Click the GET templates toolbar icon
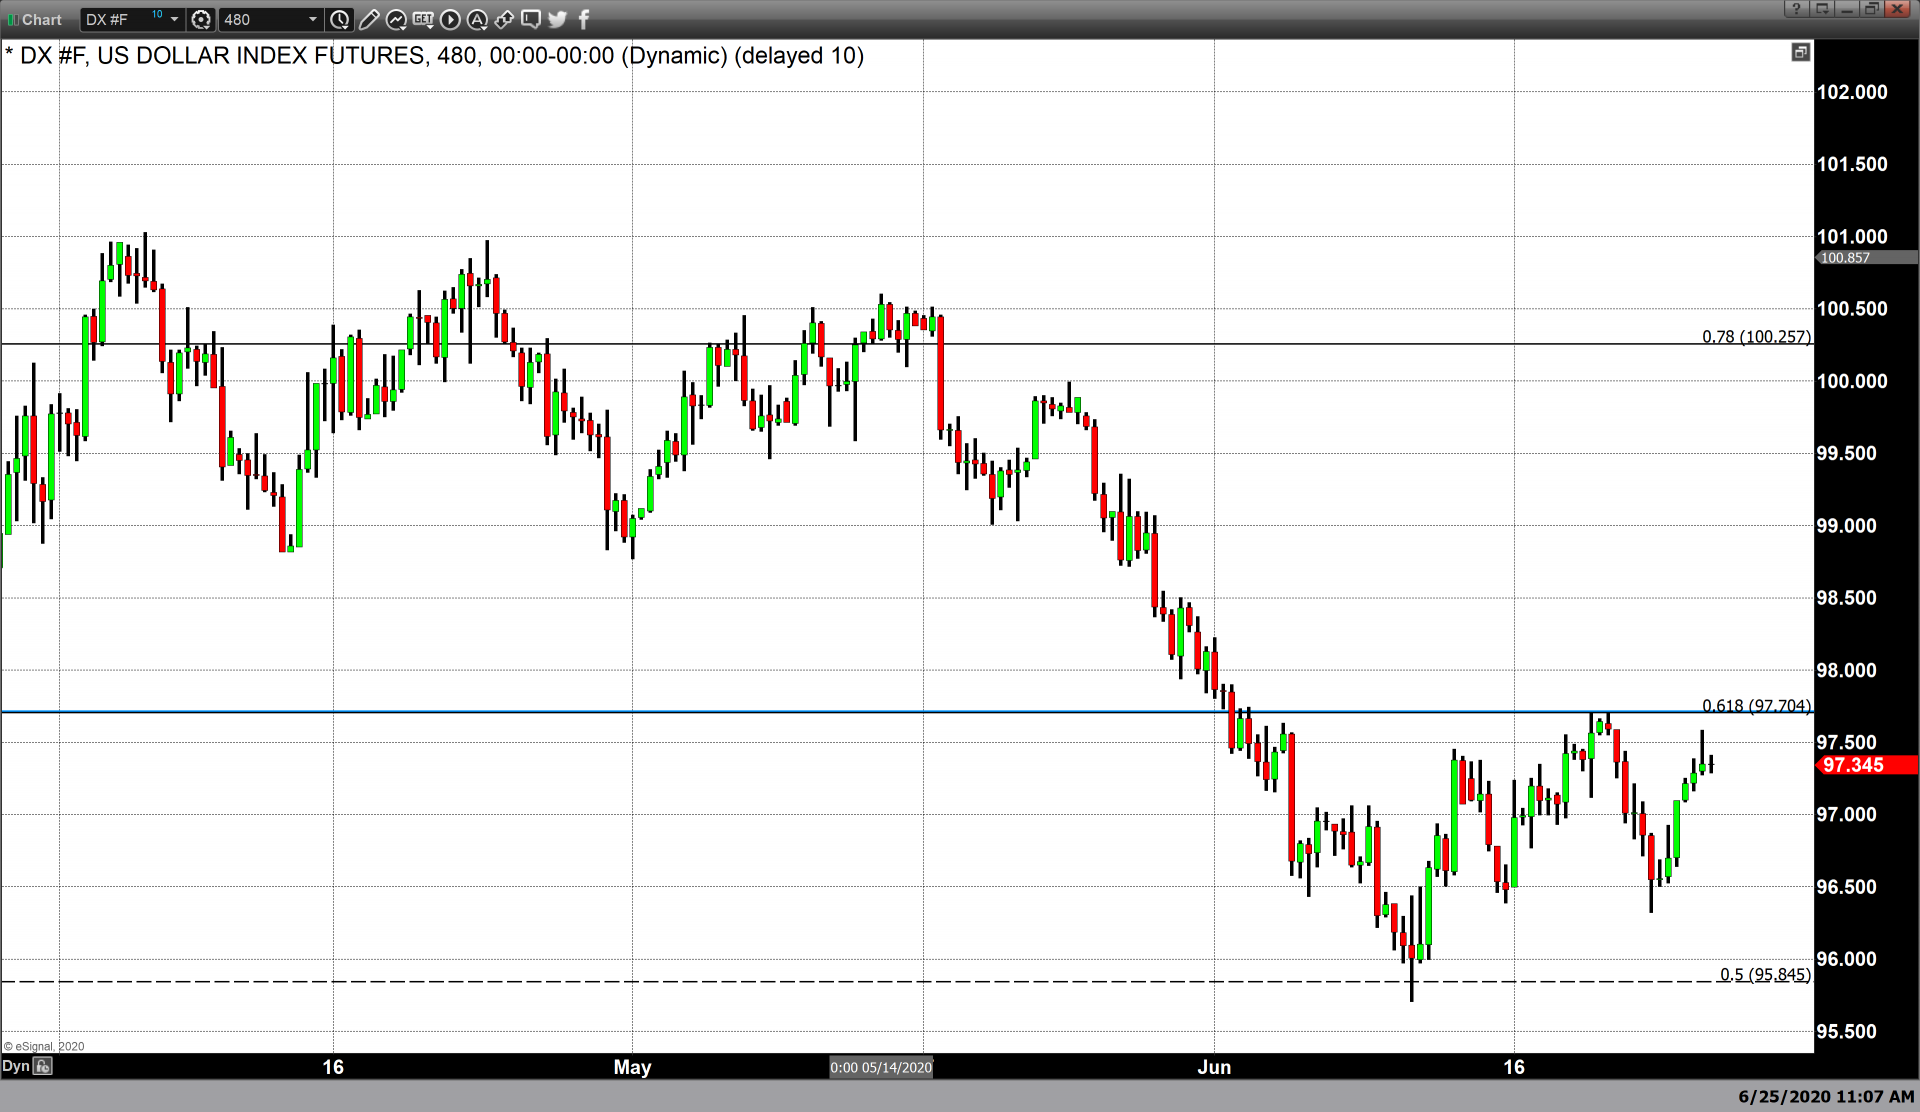This screenshot has width=1920, height=1112. tap(422, 19)
